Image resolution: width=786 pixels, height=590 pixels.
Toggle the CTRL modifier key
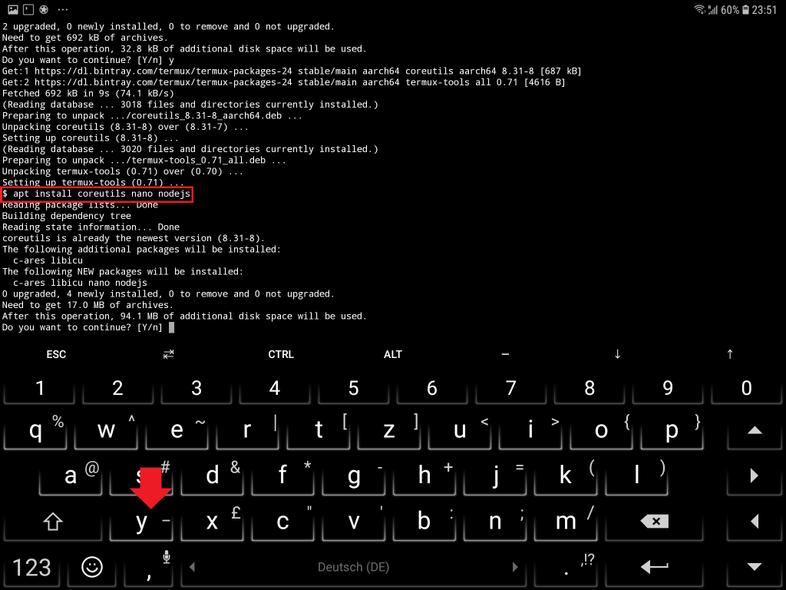pyautogui.click(x=281, y=354)
